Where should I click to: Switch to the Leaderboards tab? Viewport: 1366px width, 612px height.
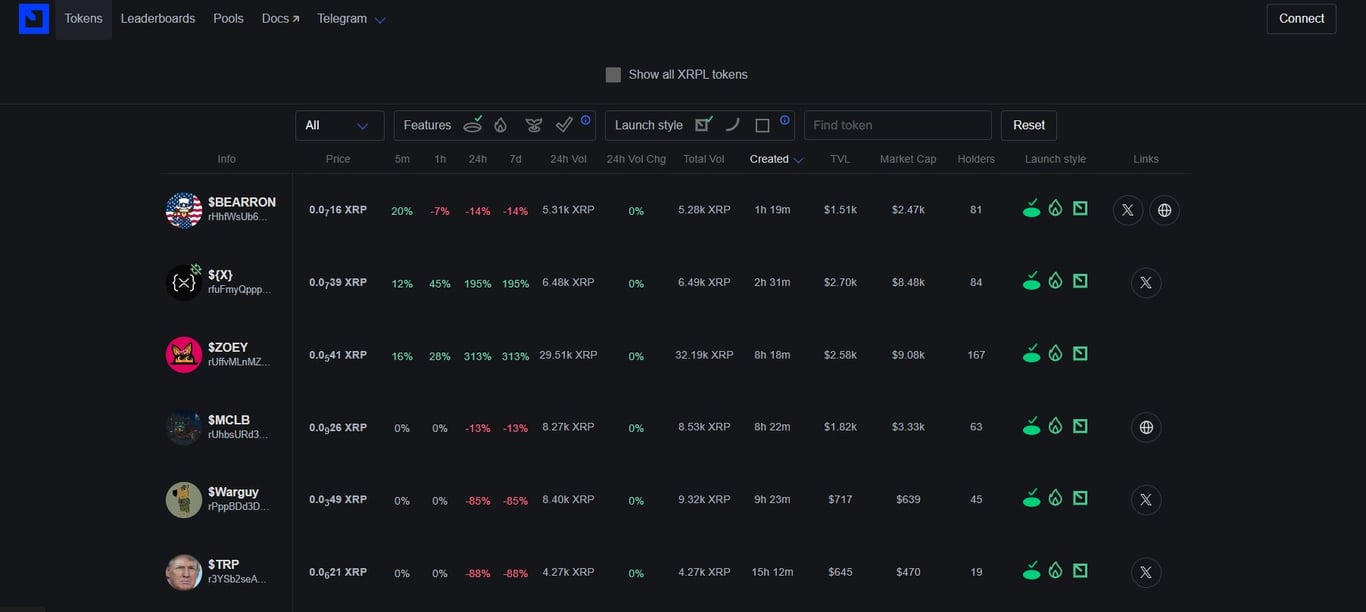pyautogui.click(x=157, y=18)
